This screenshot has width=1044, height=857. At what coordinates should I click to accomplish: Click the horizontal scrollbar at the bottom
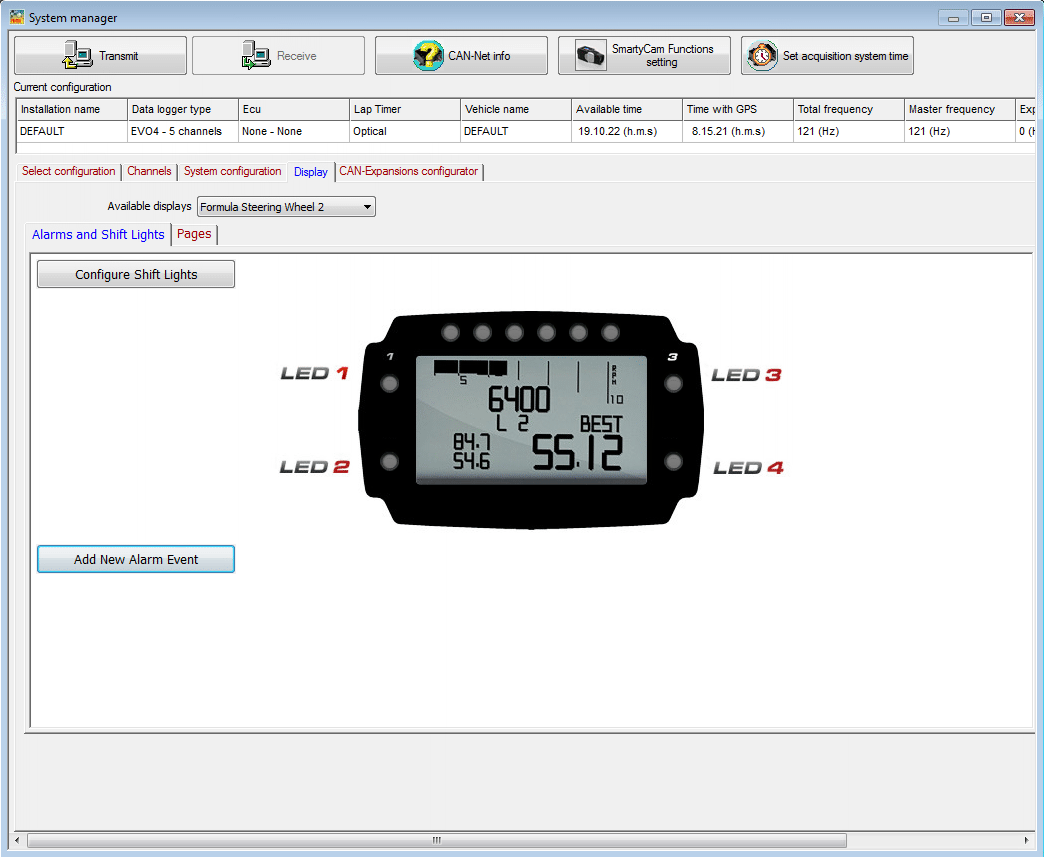click(435, 841)
